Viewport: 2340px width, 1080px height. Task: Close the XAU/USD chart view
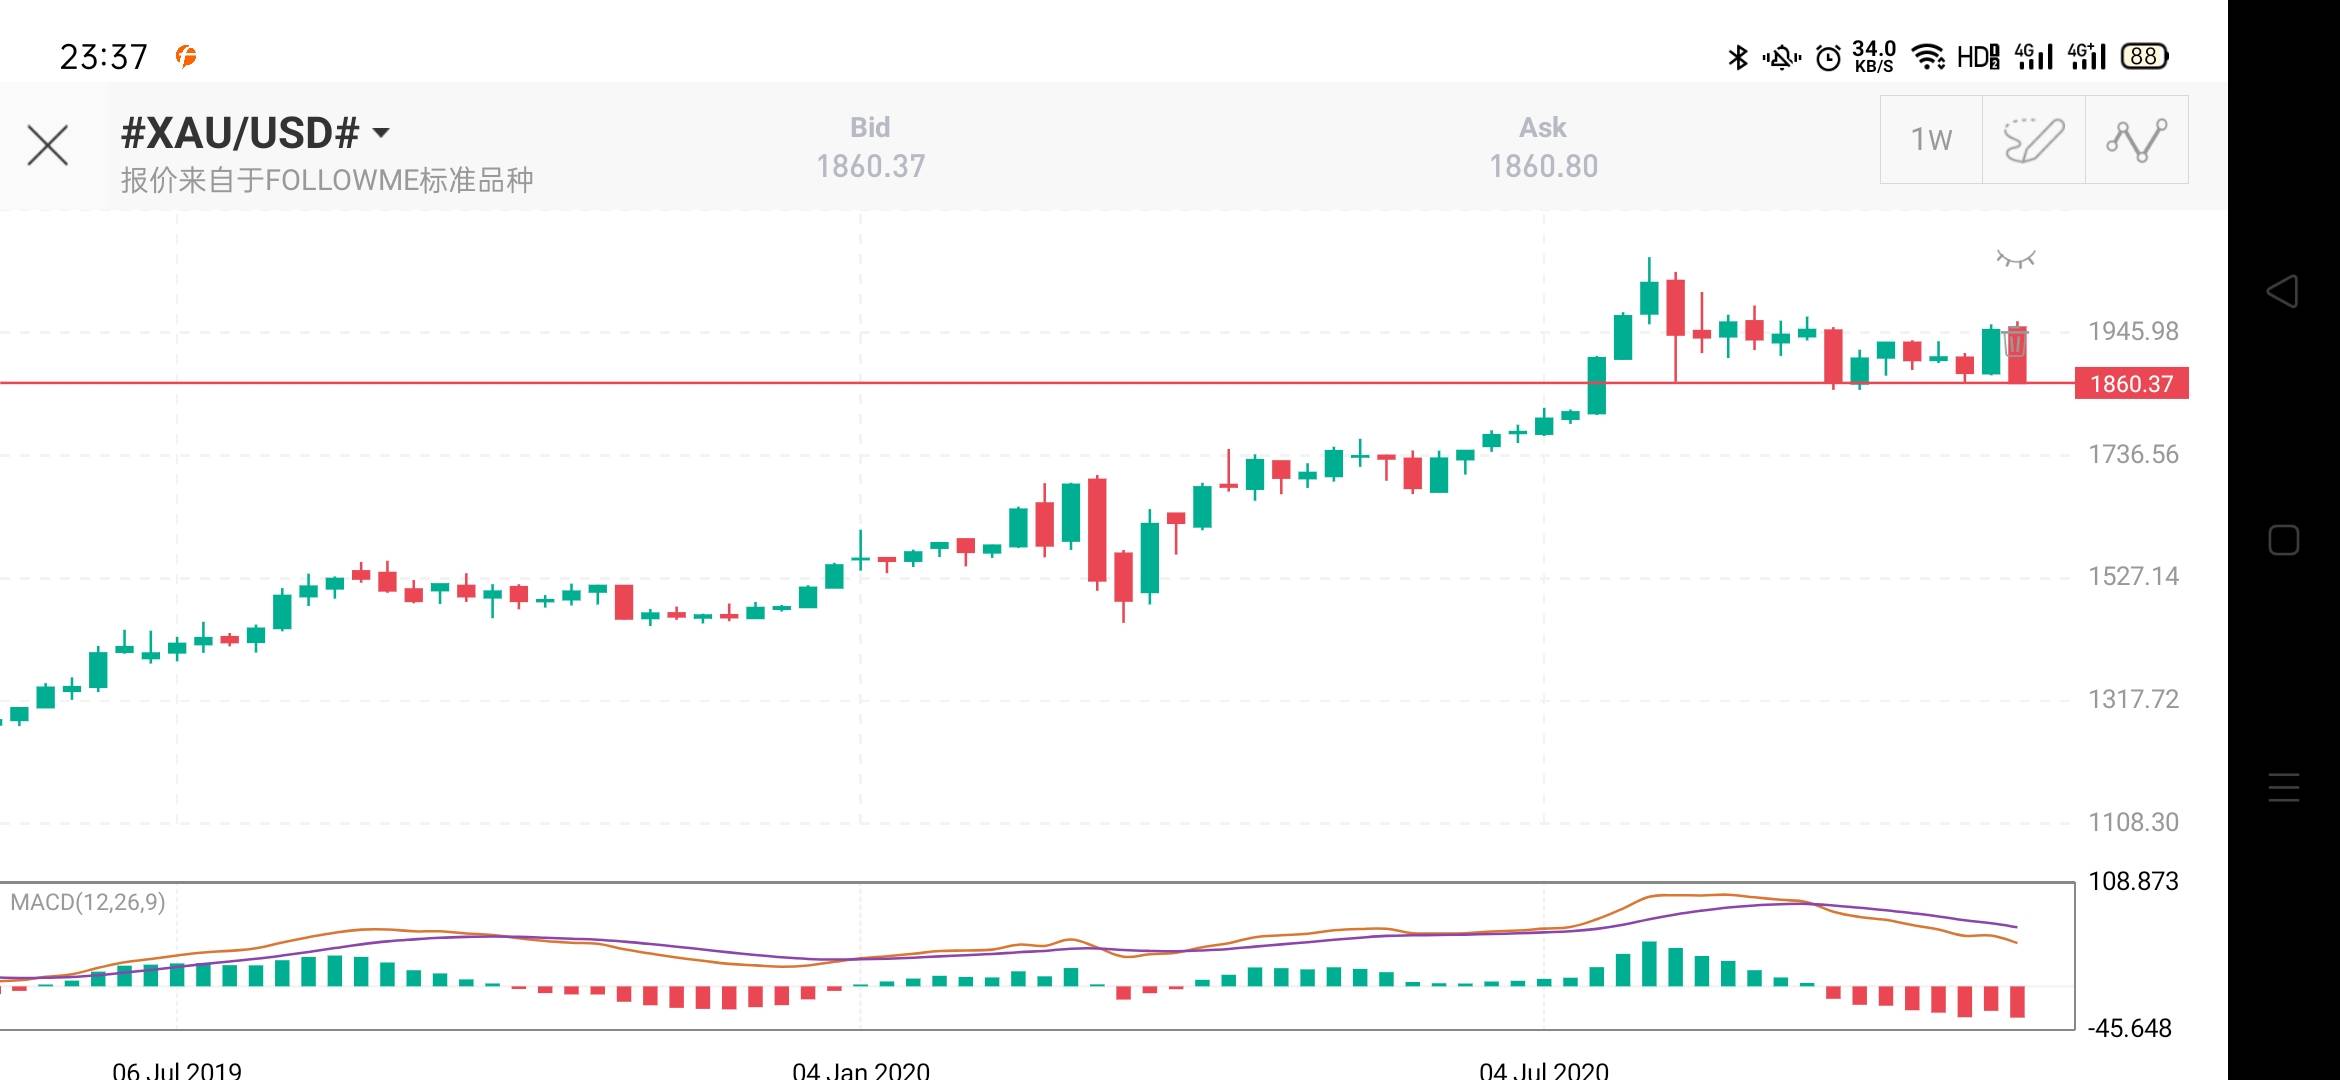tap(47, 146)
